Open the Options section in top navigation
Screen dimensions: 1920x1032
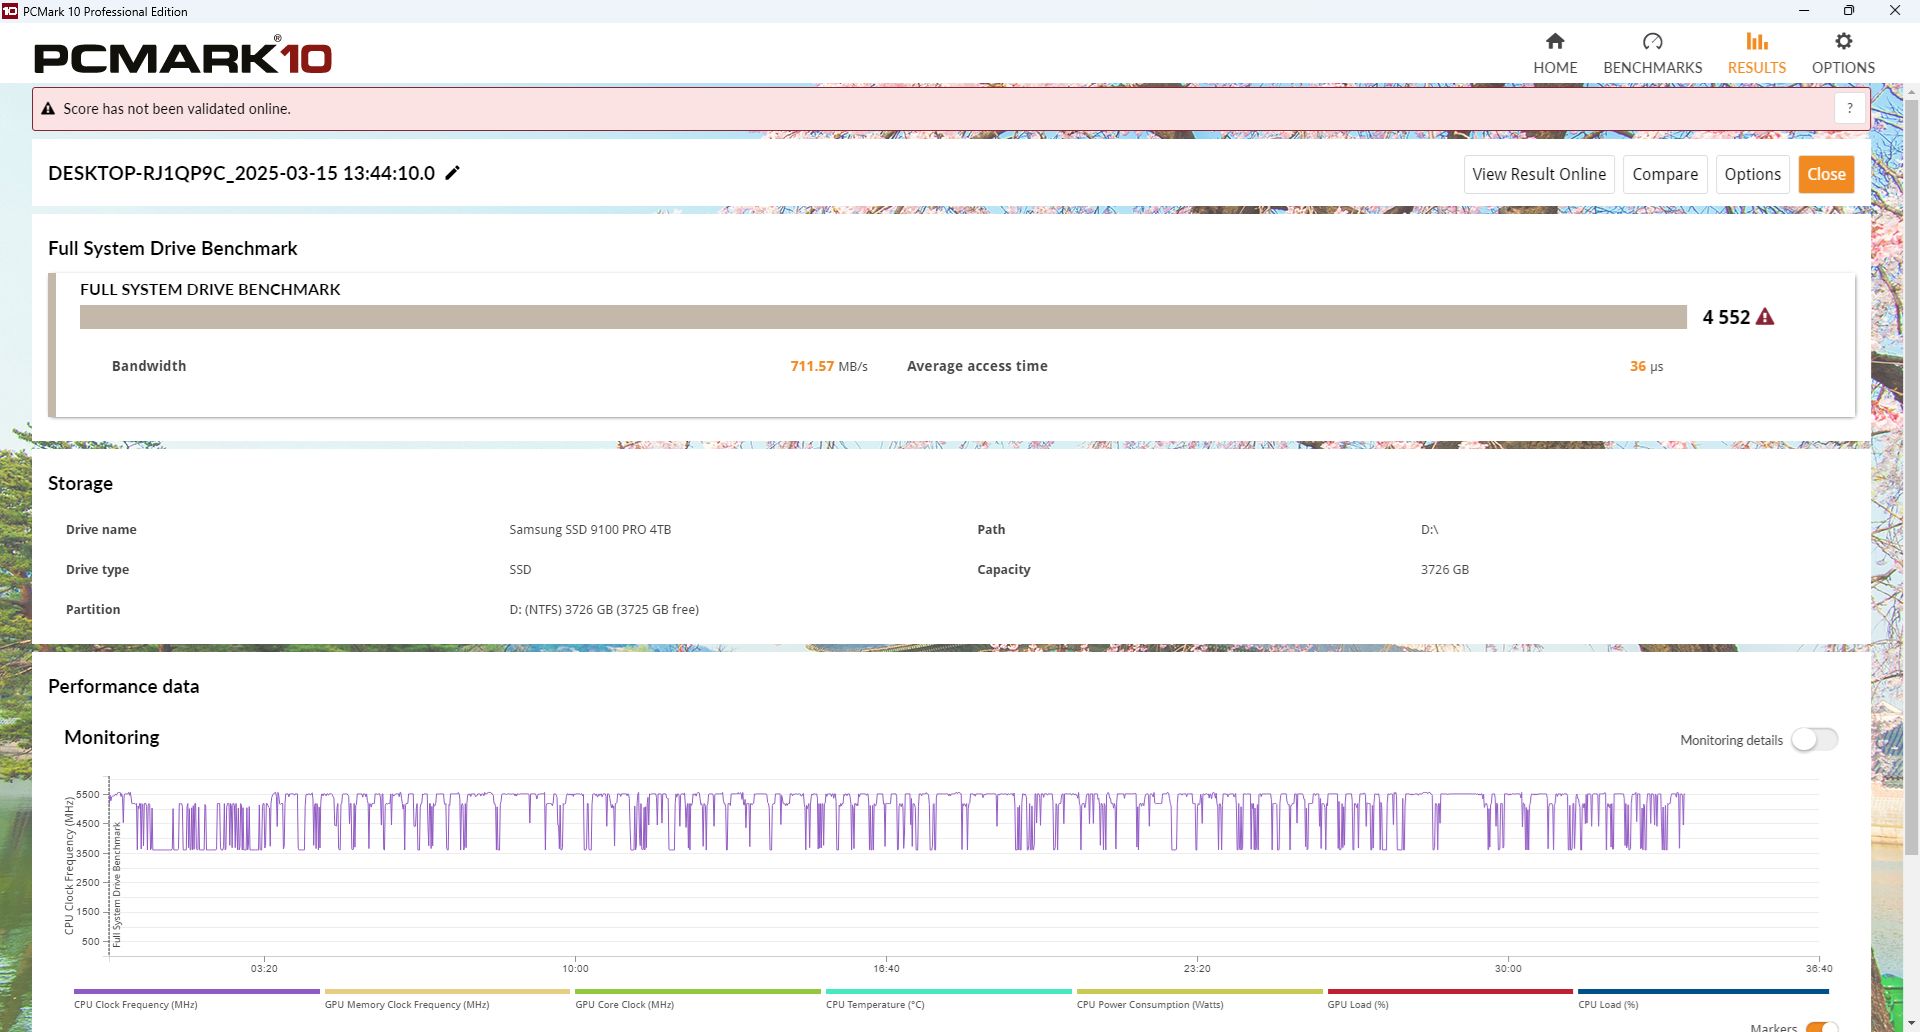1843,54
